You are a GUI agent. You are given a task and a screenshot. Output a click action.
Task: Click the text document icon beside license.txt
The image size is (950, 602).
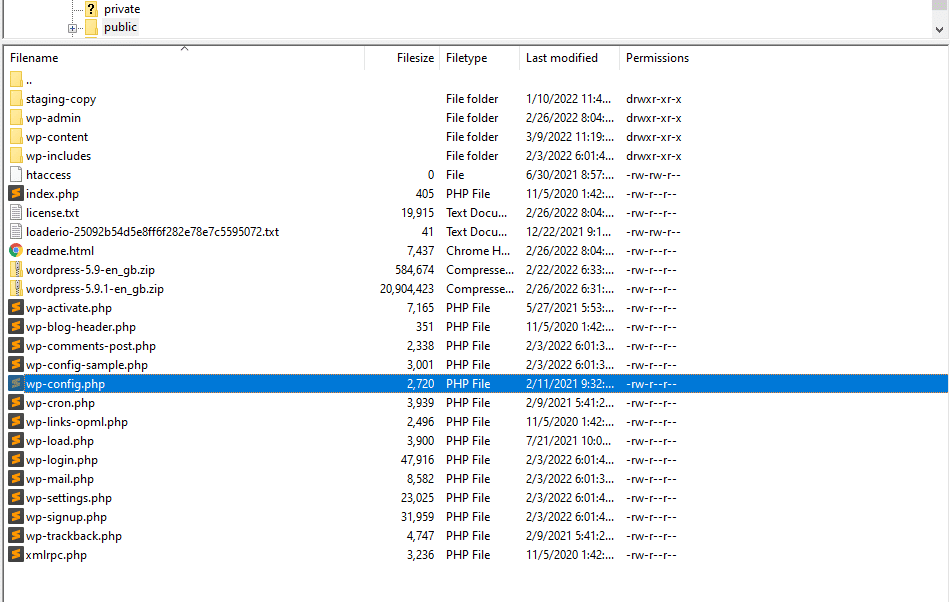14,212
